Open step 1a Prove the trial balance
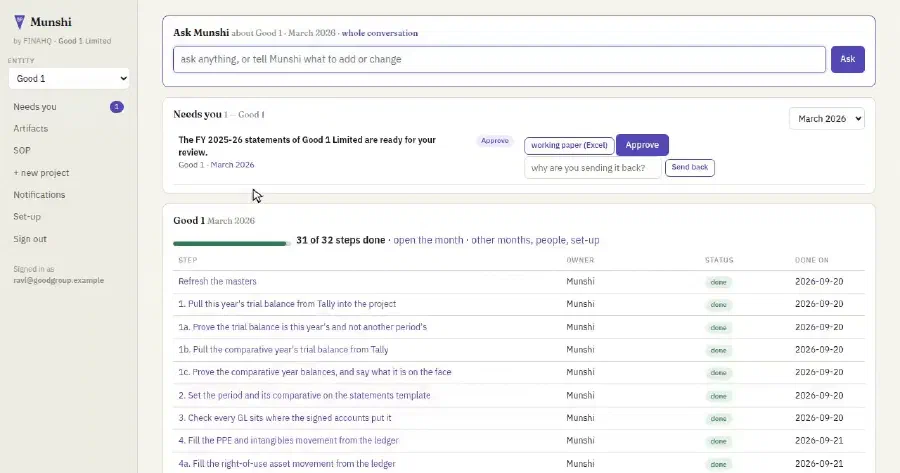This screenshot has height=473, width=900. (x=302, y=327)
